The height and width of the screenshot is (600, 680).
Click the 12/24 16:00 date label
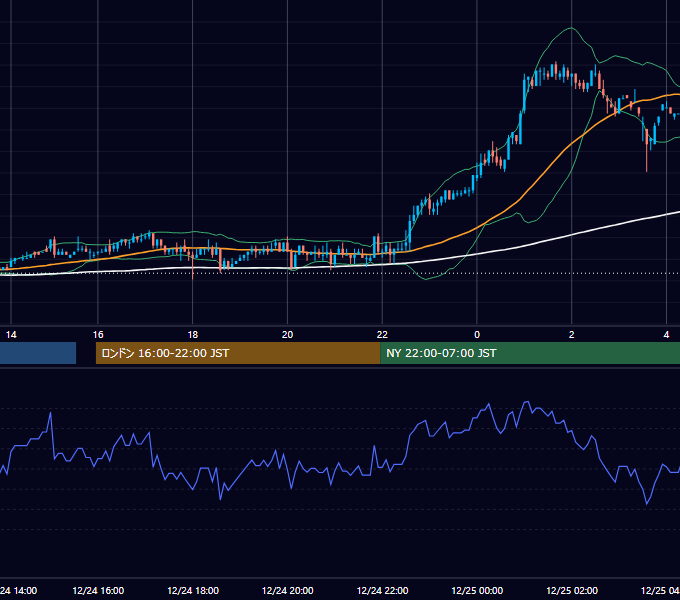pyautogui.click(x=98, y=590)
